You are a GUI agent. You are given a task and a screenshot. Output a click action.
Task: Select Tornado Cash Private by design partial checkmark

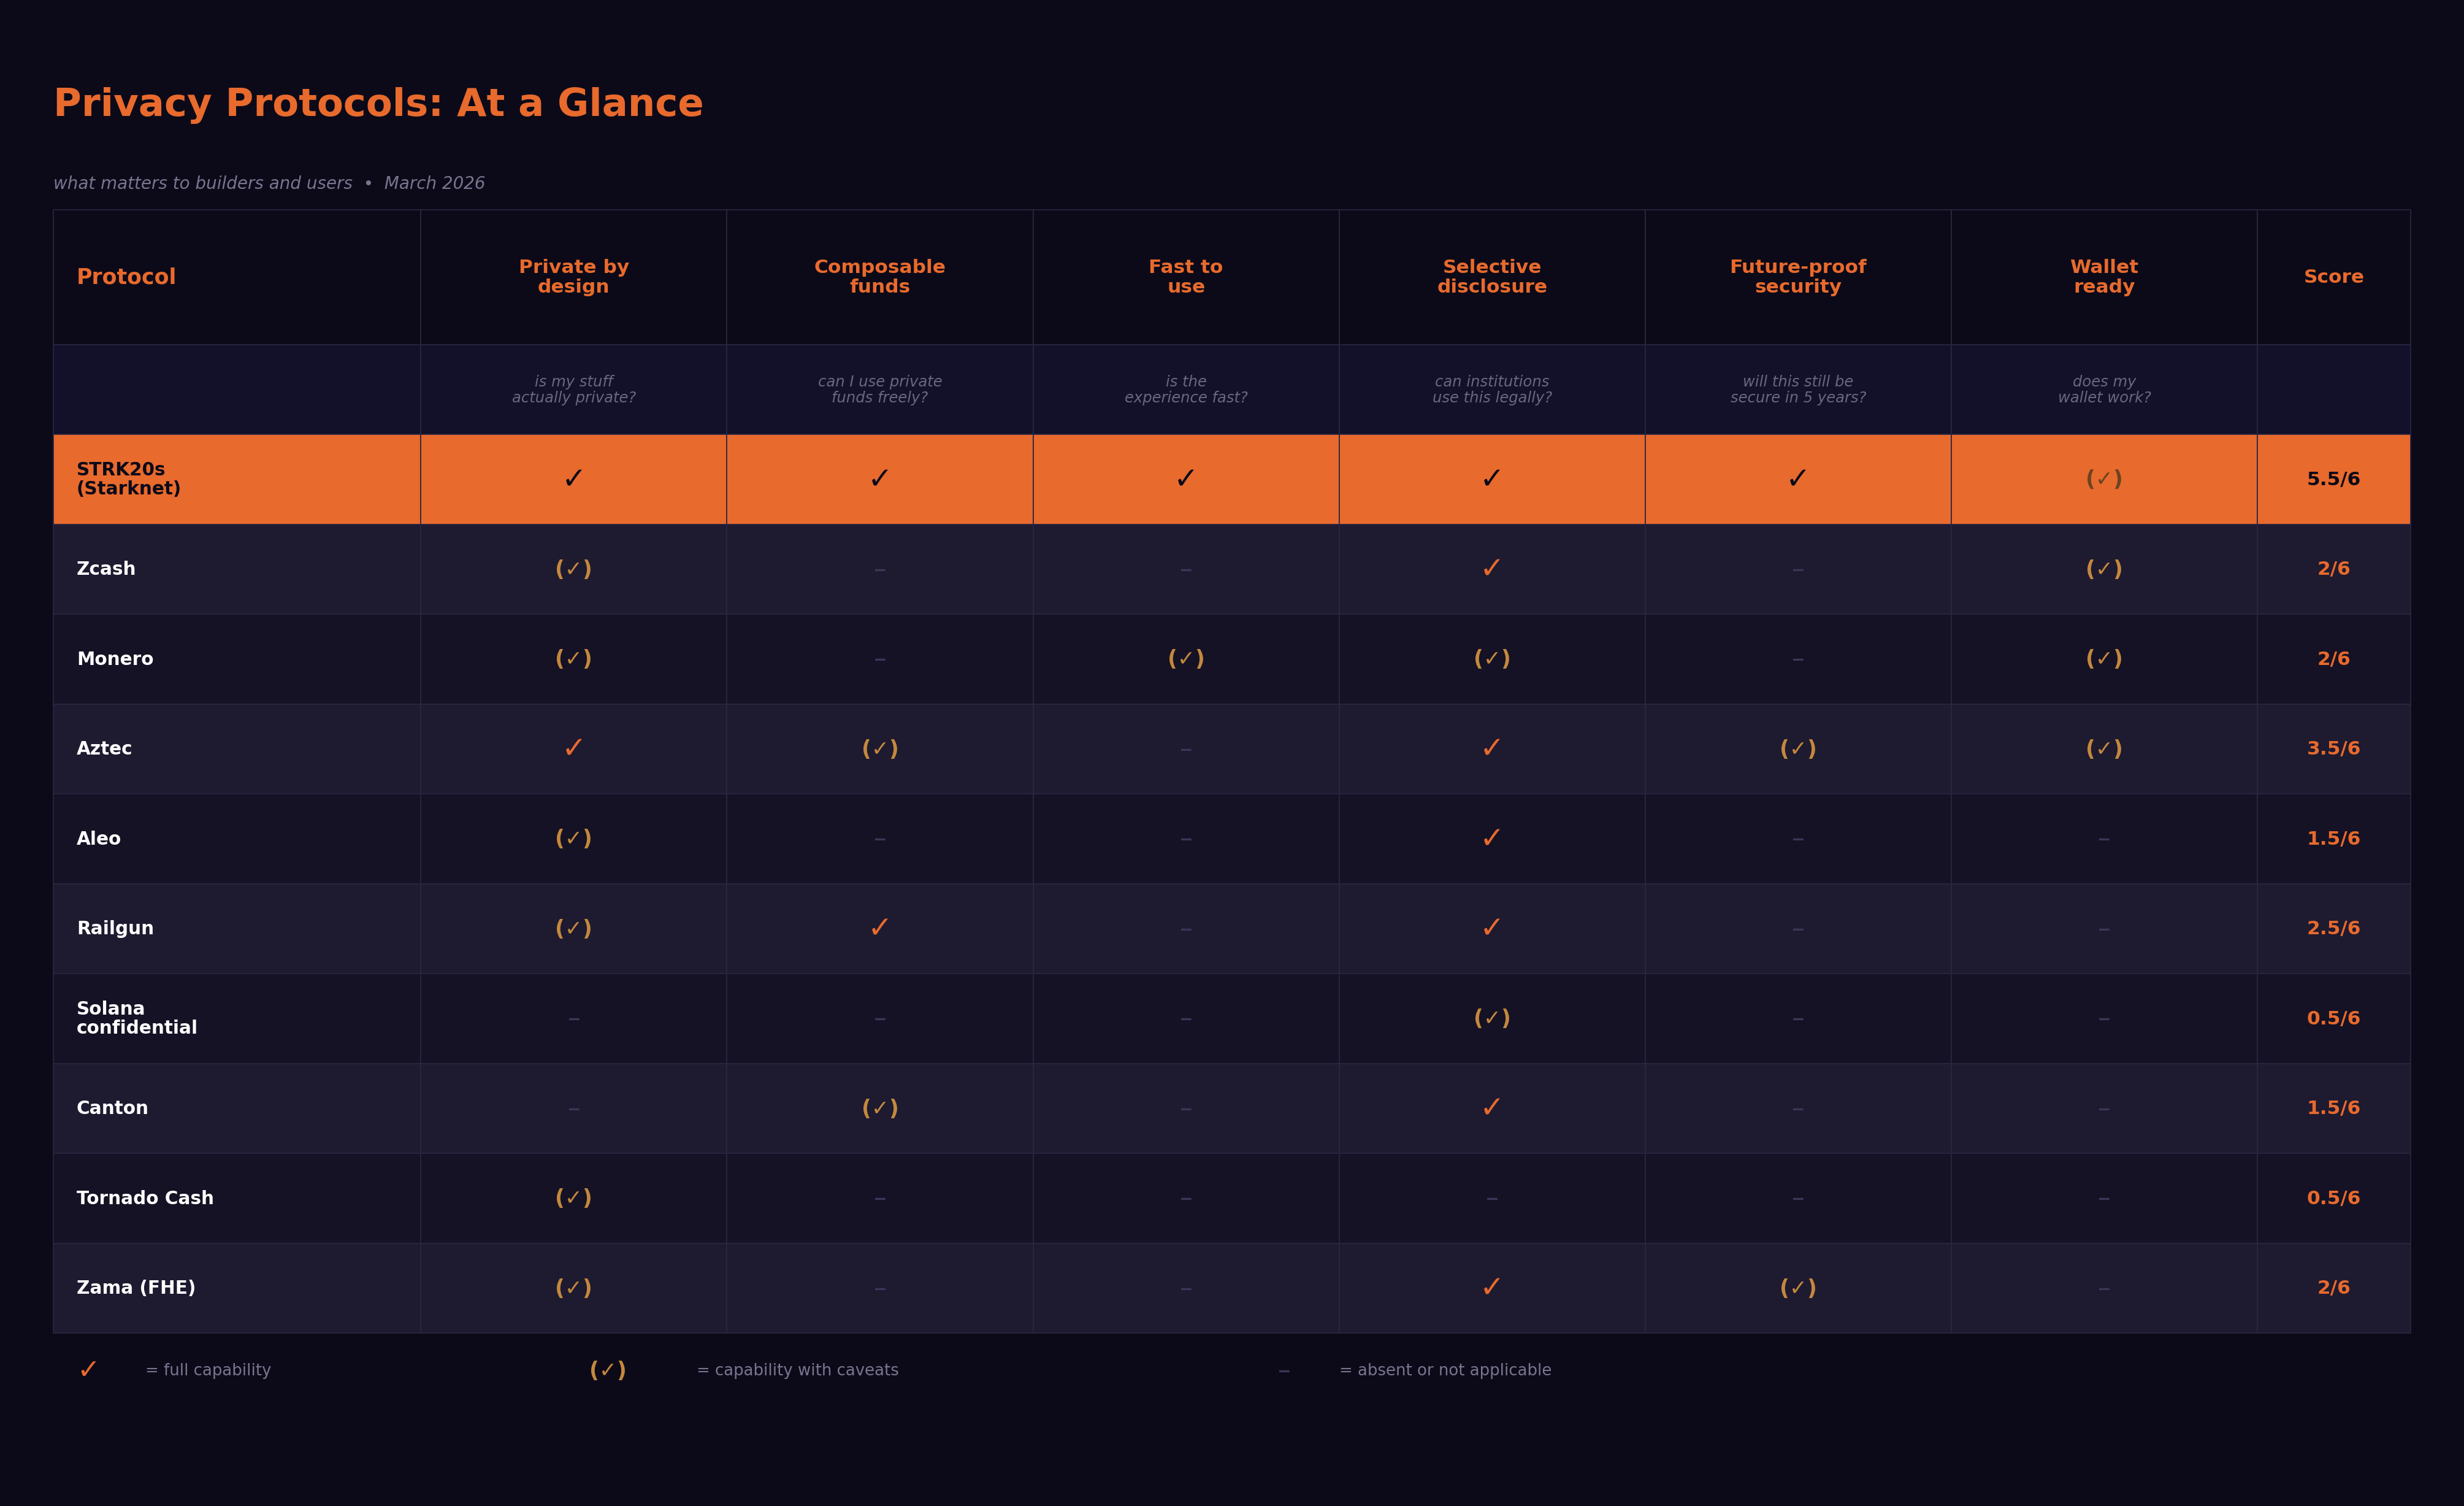click(x=573, y=1198)
